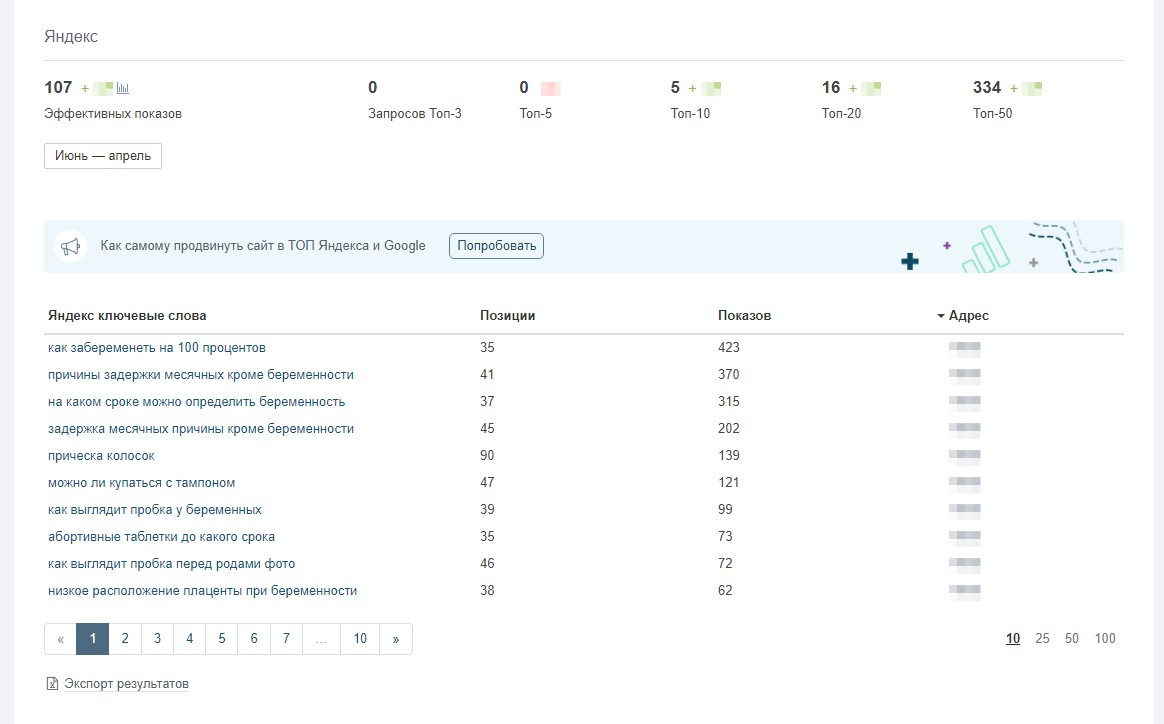Open the Июнь — апрель period selector

[103, 156]
